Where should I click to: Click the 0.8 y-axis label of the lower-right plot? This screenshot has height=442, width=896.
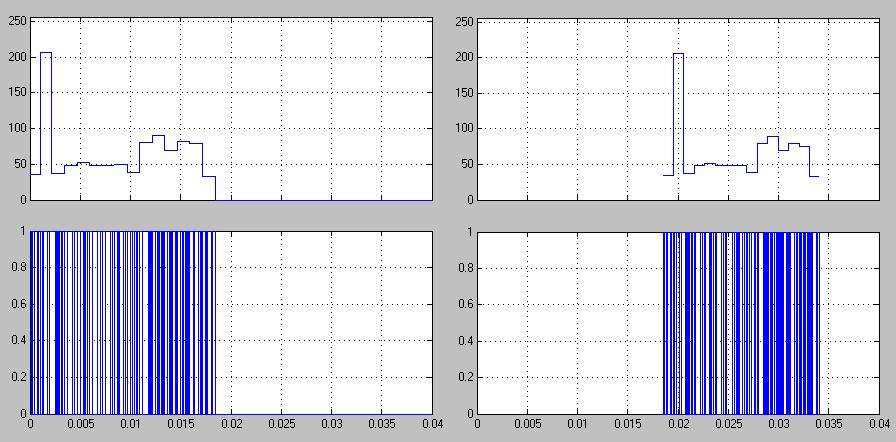(x=466, y=268)
